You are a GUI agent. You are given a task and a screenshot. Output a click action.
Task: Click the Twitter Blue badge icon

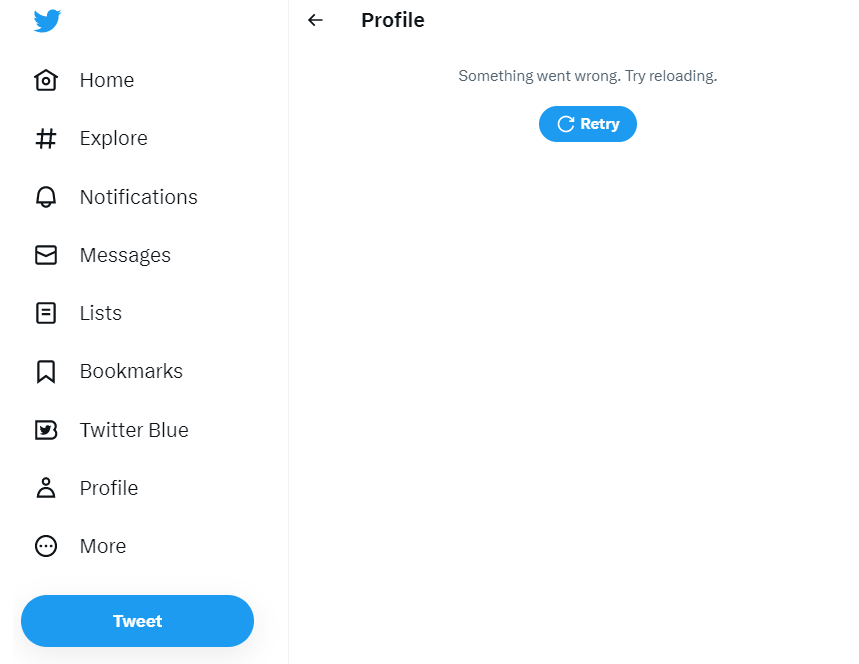[x=46, y=430]
